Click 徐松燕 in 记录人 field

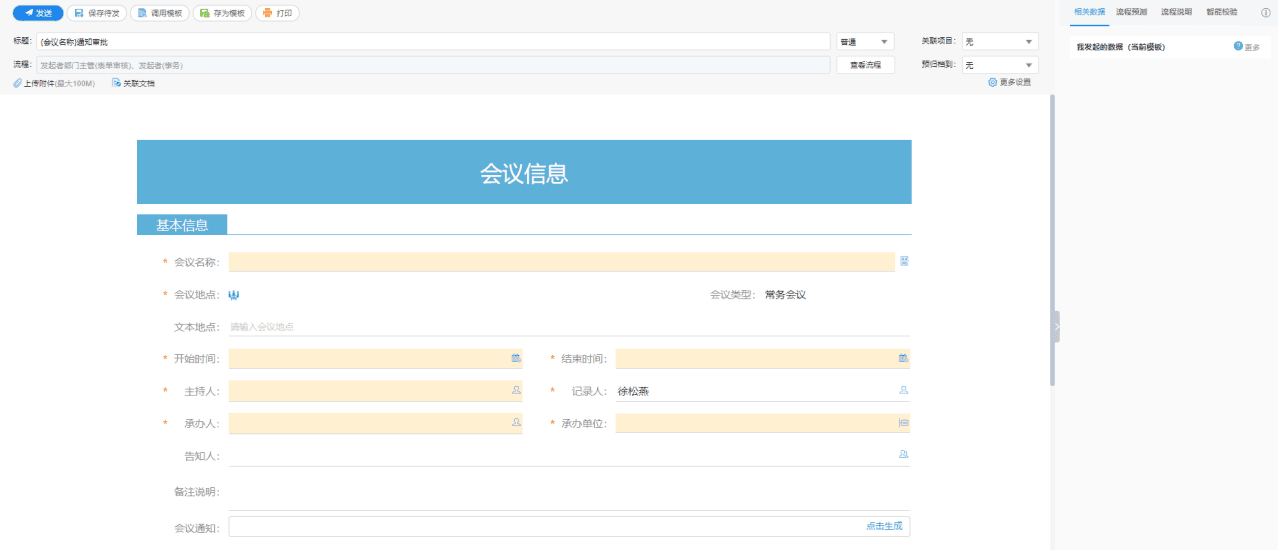pyautogui.click(x=633, y=391)
